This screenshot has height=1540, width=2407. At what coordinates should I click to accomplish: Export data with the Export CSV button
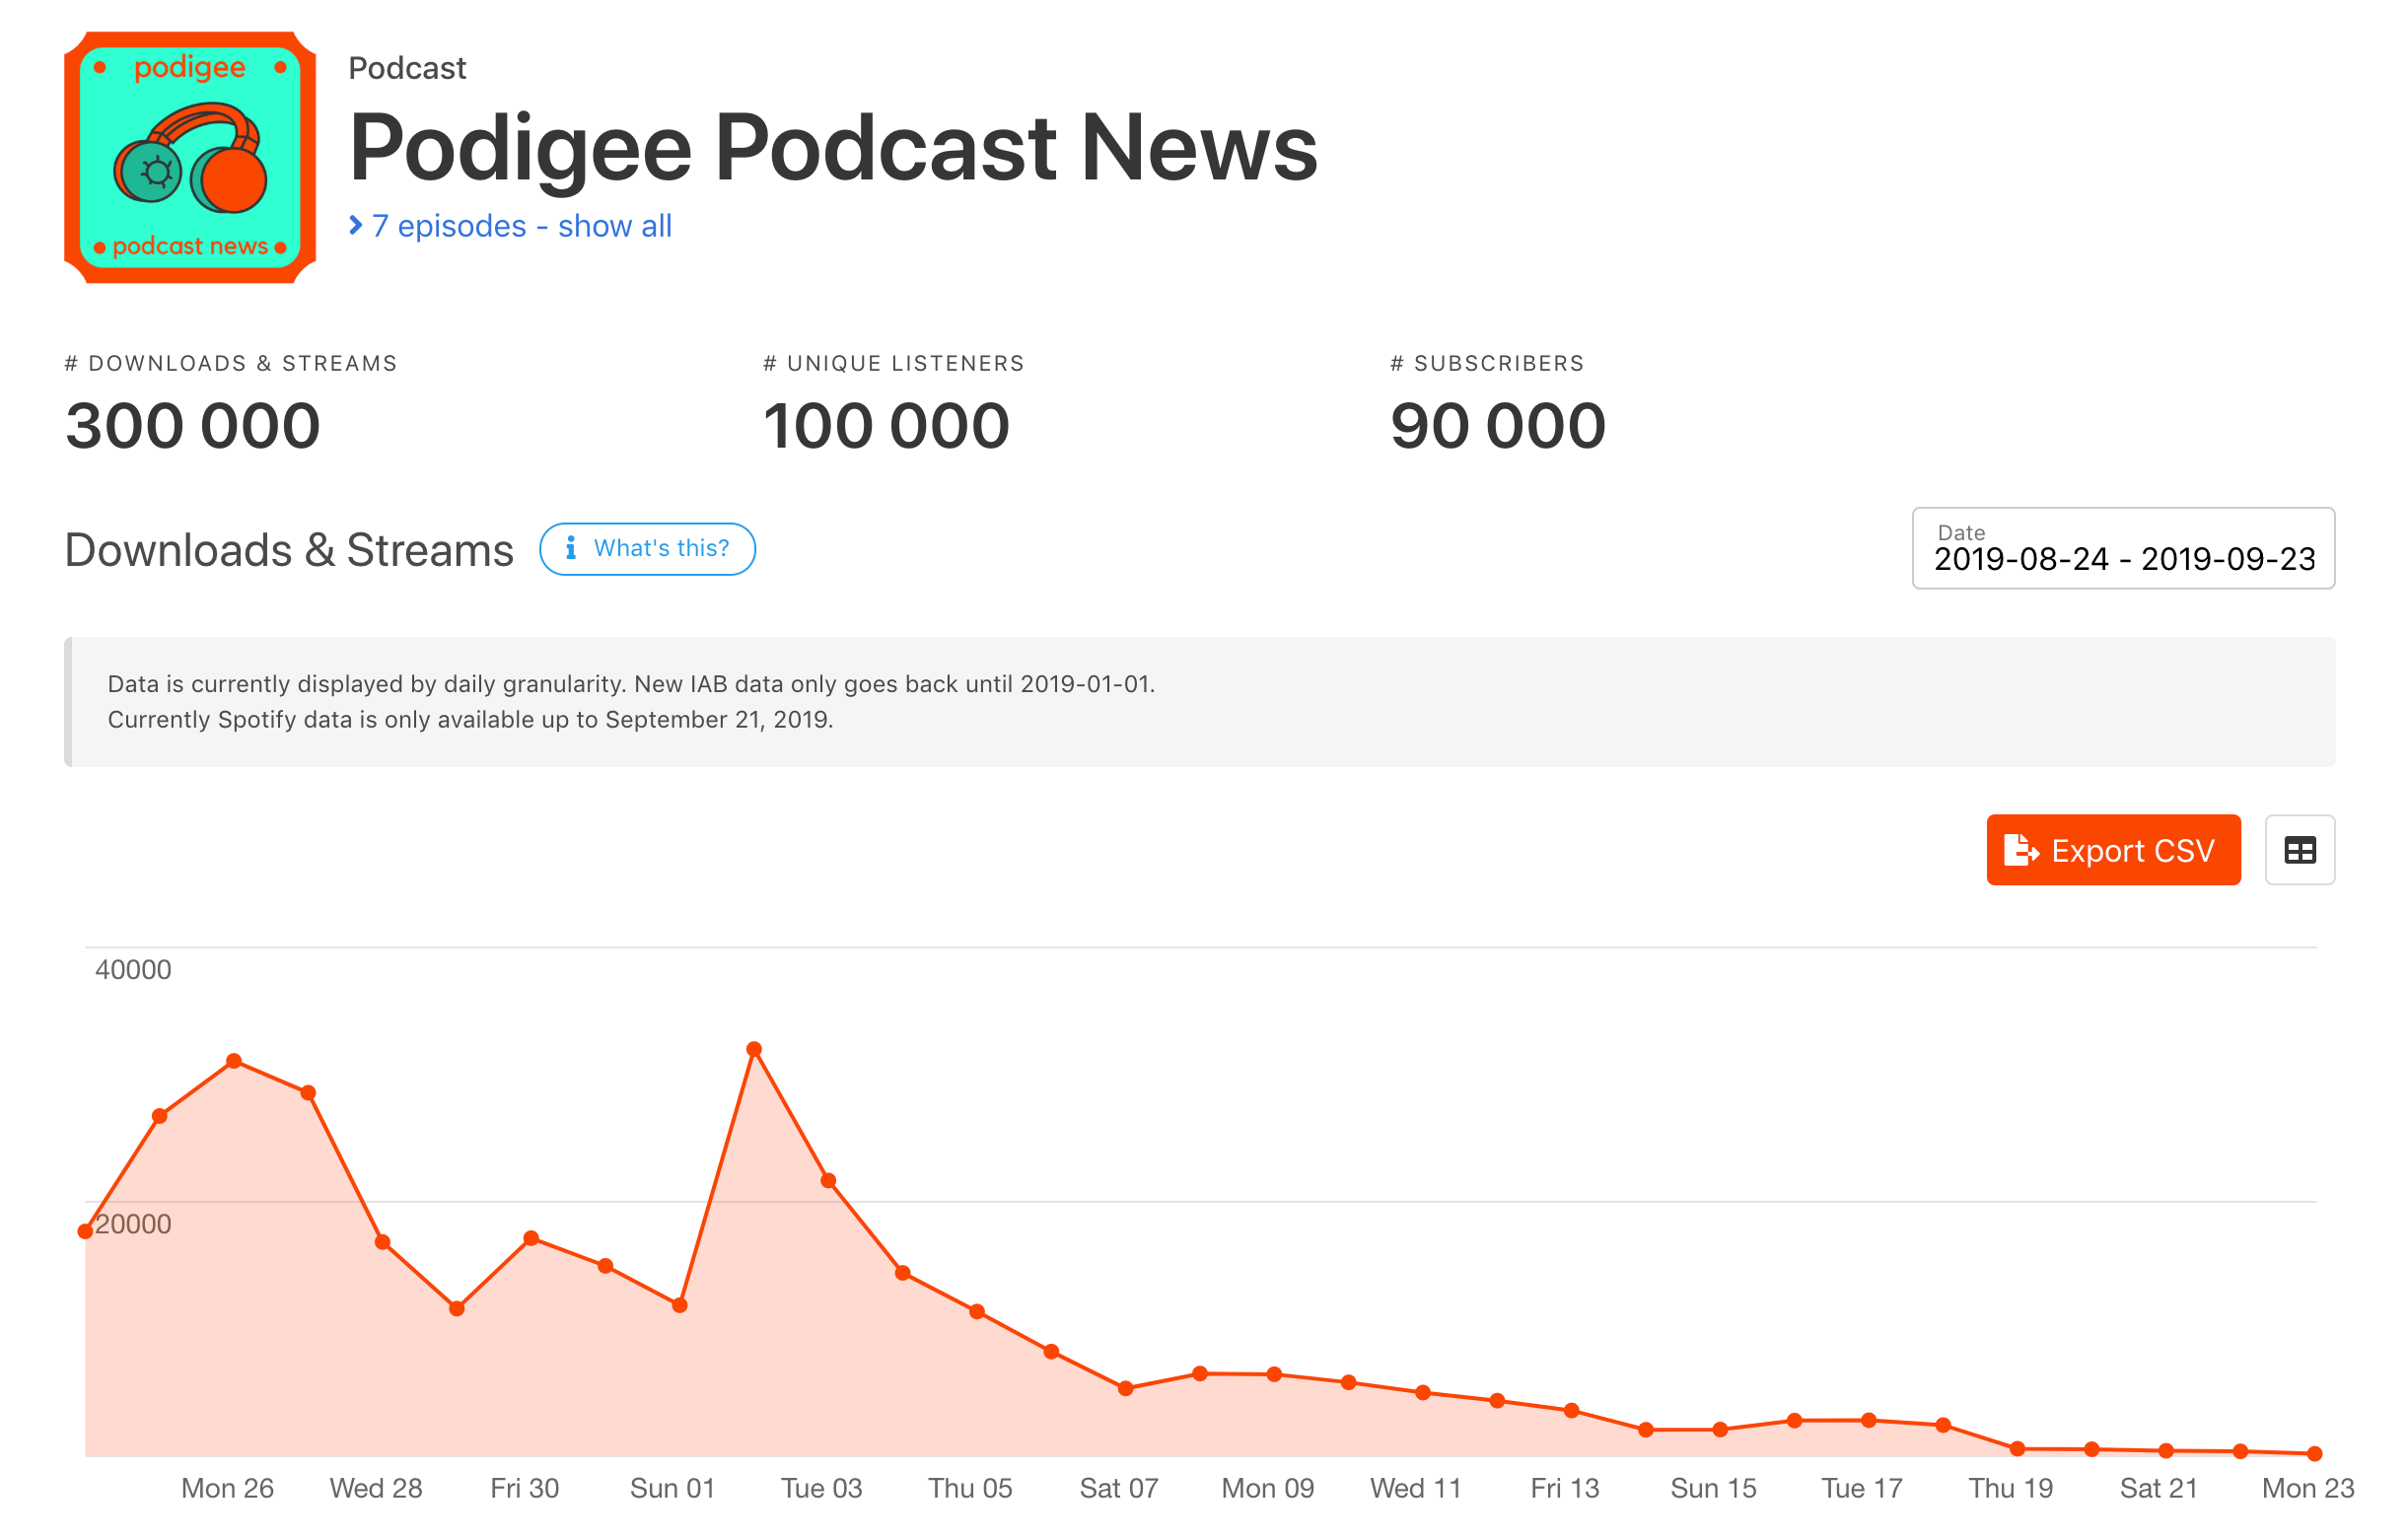[x=2113, y=850]
